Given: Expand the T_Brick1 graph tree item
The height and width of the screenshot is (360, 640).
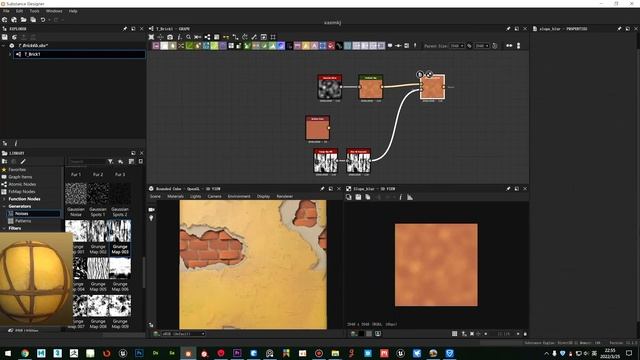Looking at the screenshot, I should (x=11, y=54).
